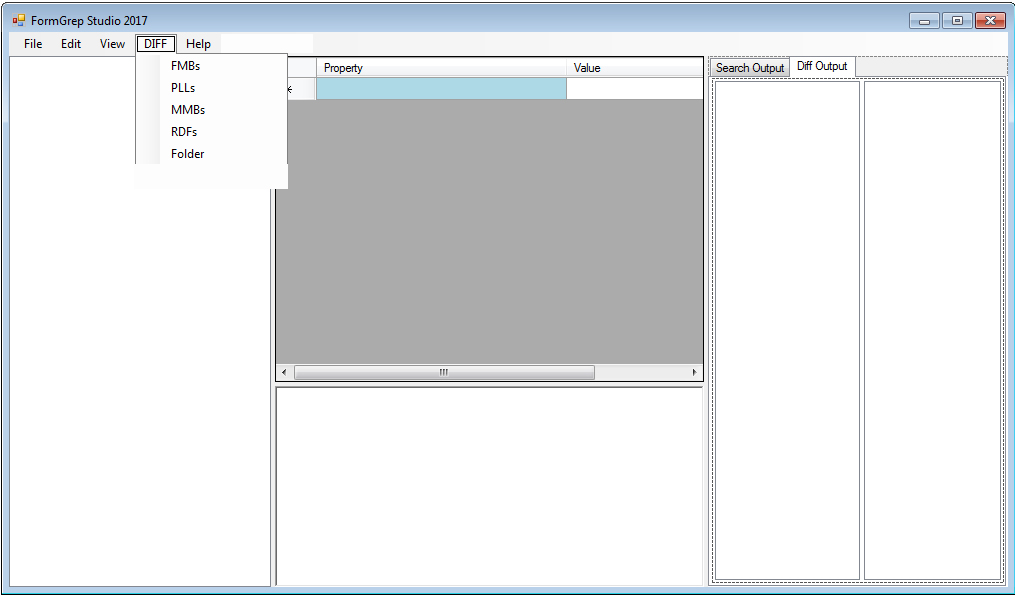Open the Edit menu
Screen dimensions: 1015x595
coord(71,44)
